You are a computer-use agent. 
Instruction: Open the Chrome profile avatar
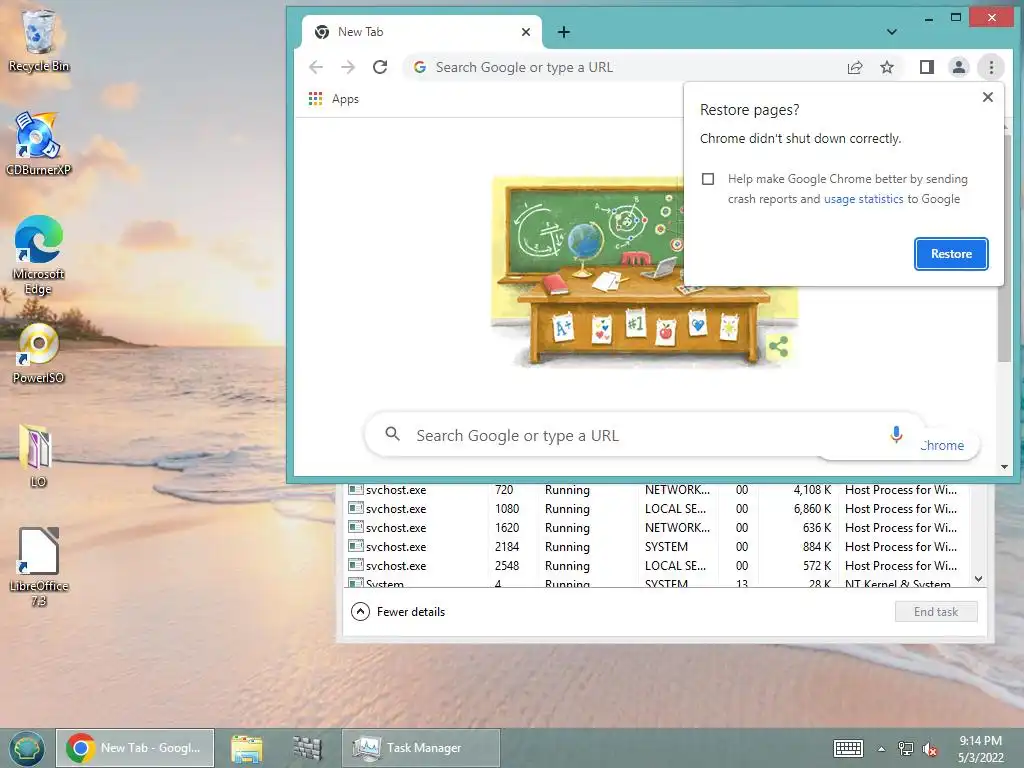coord(959,67)
